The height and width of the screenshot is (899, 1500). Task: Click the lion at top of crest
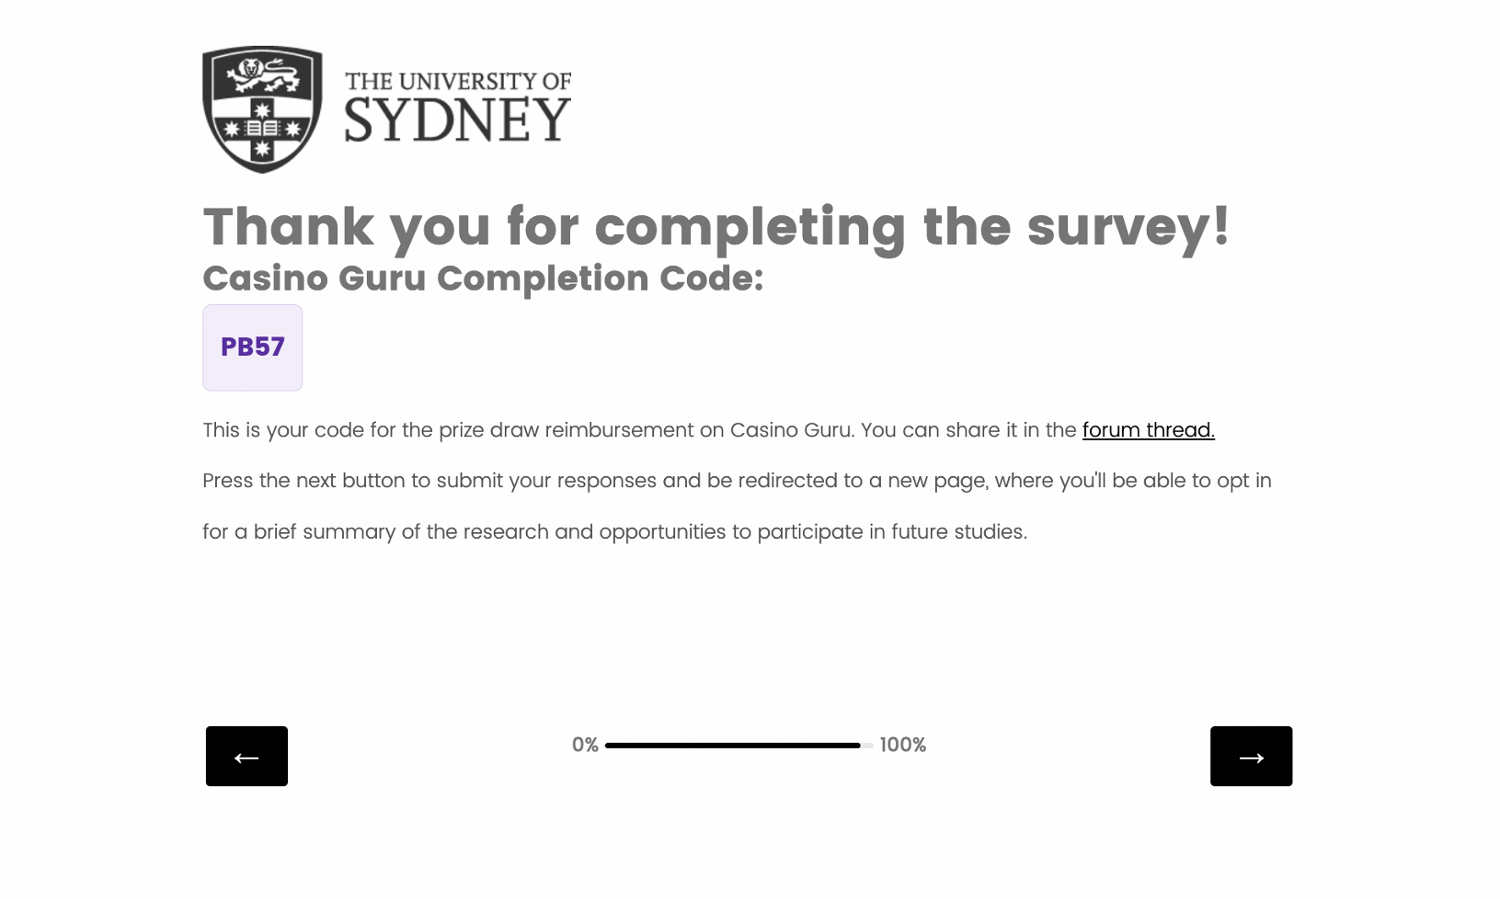point(262,72)
